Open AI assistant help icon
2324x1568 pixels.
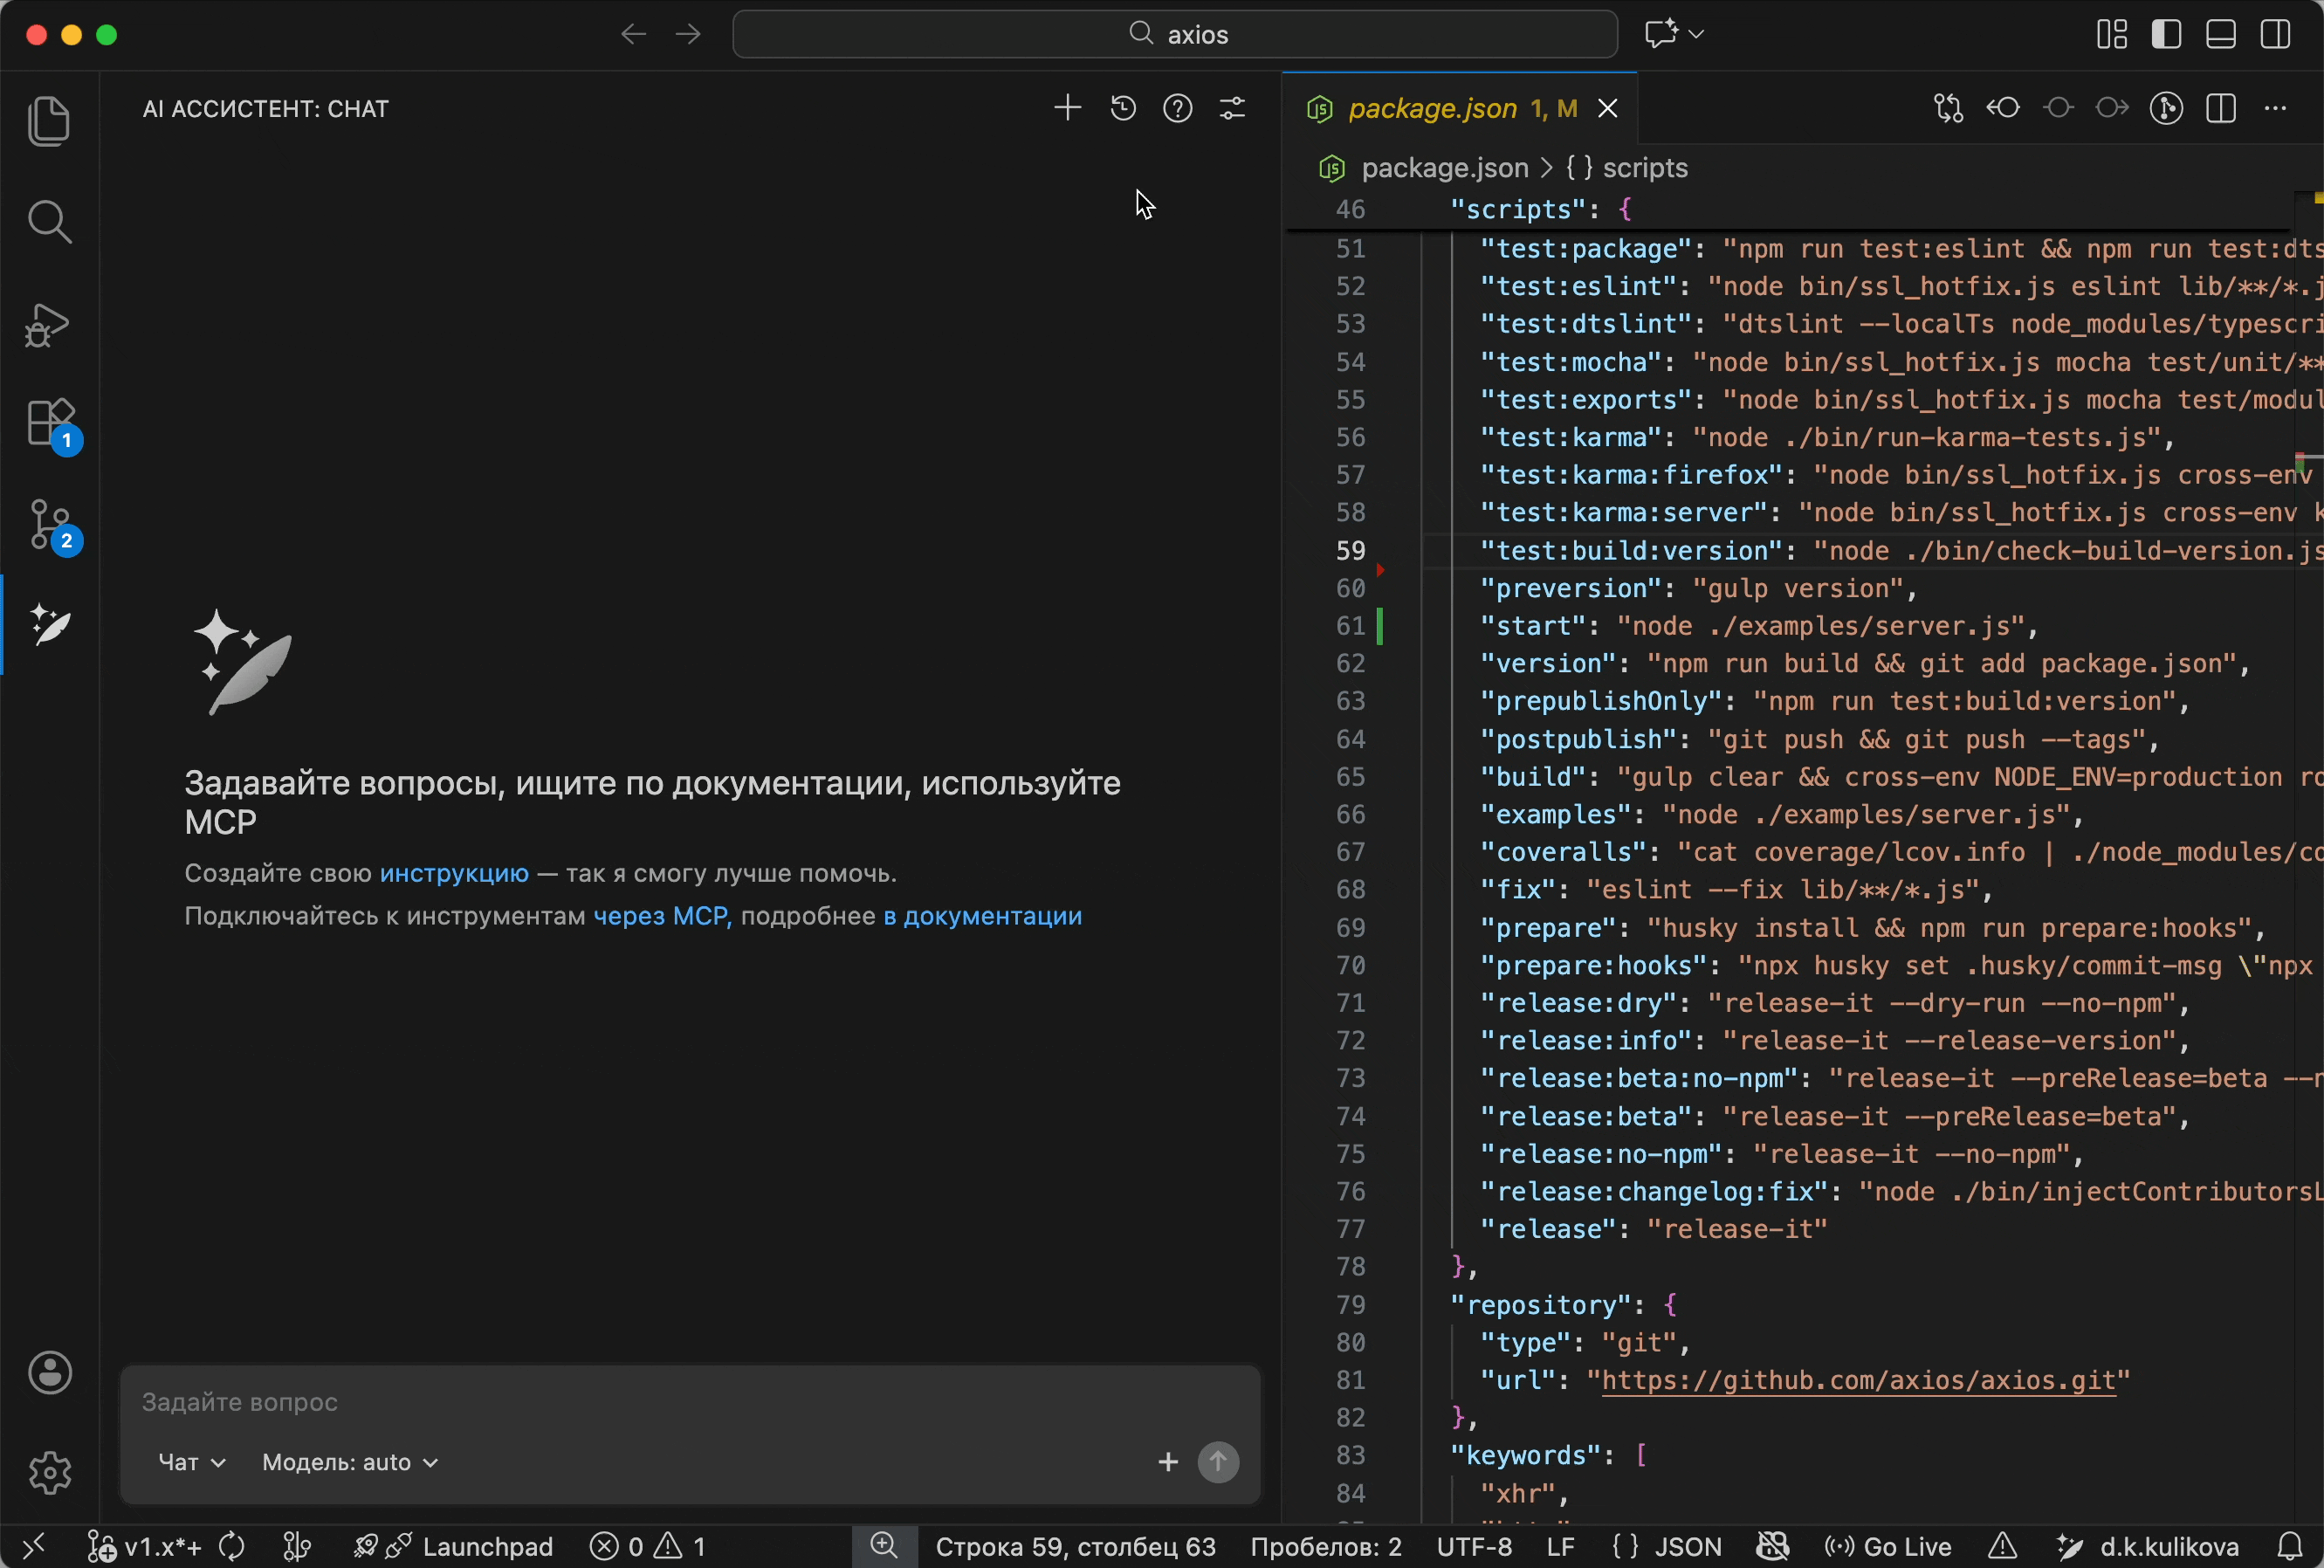[x=1178, y=108]
